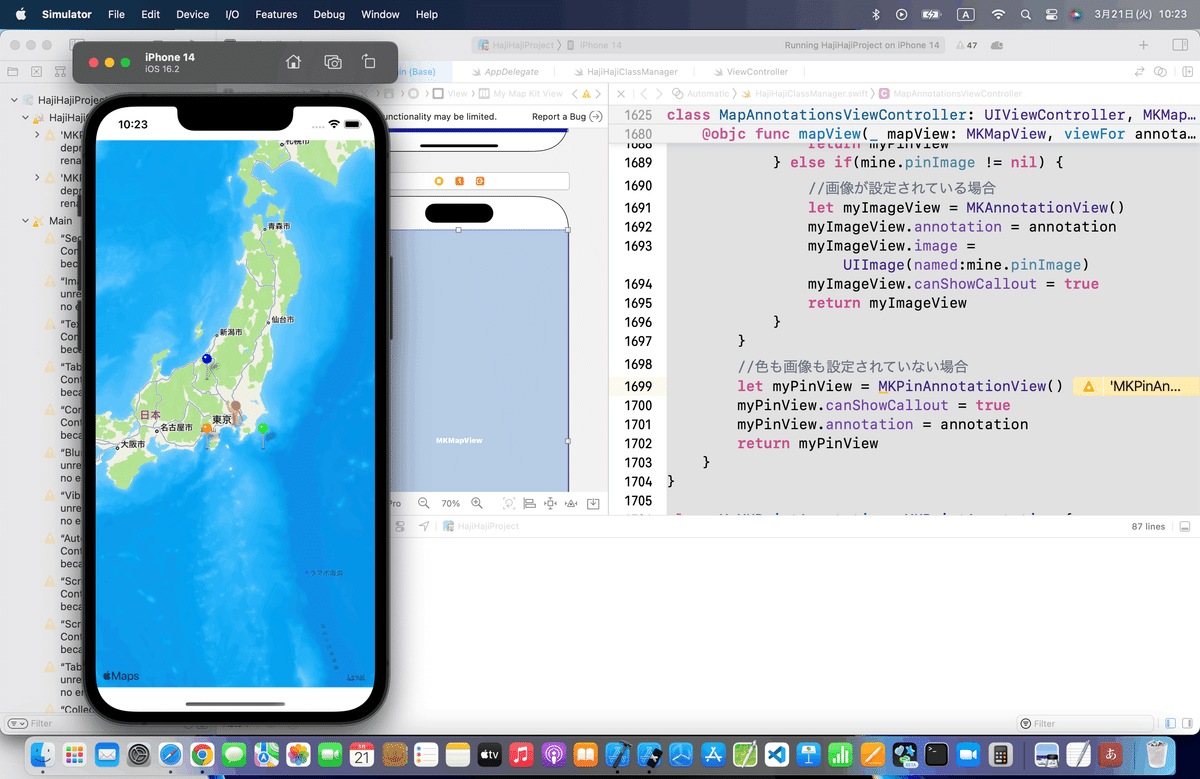Open the Debug menu

329,14
